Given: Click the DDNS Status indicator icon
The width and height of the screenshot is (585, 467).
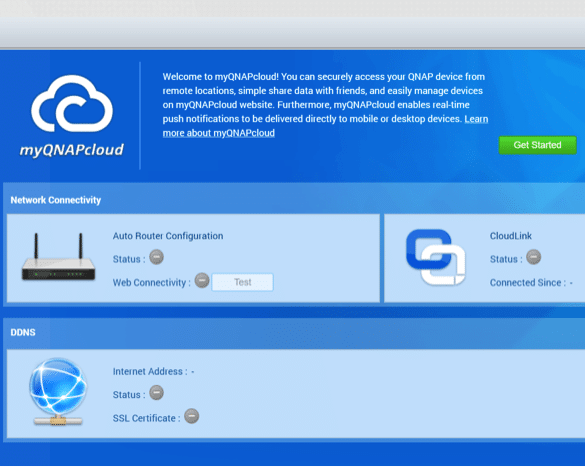Looking at the screenshot, I should [157, 393].
